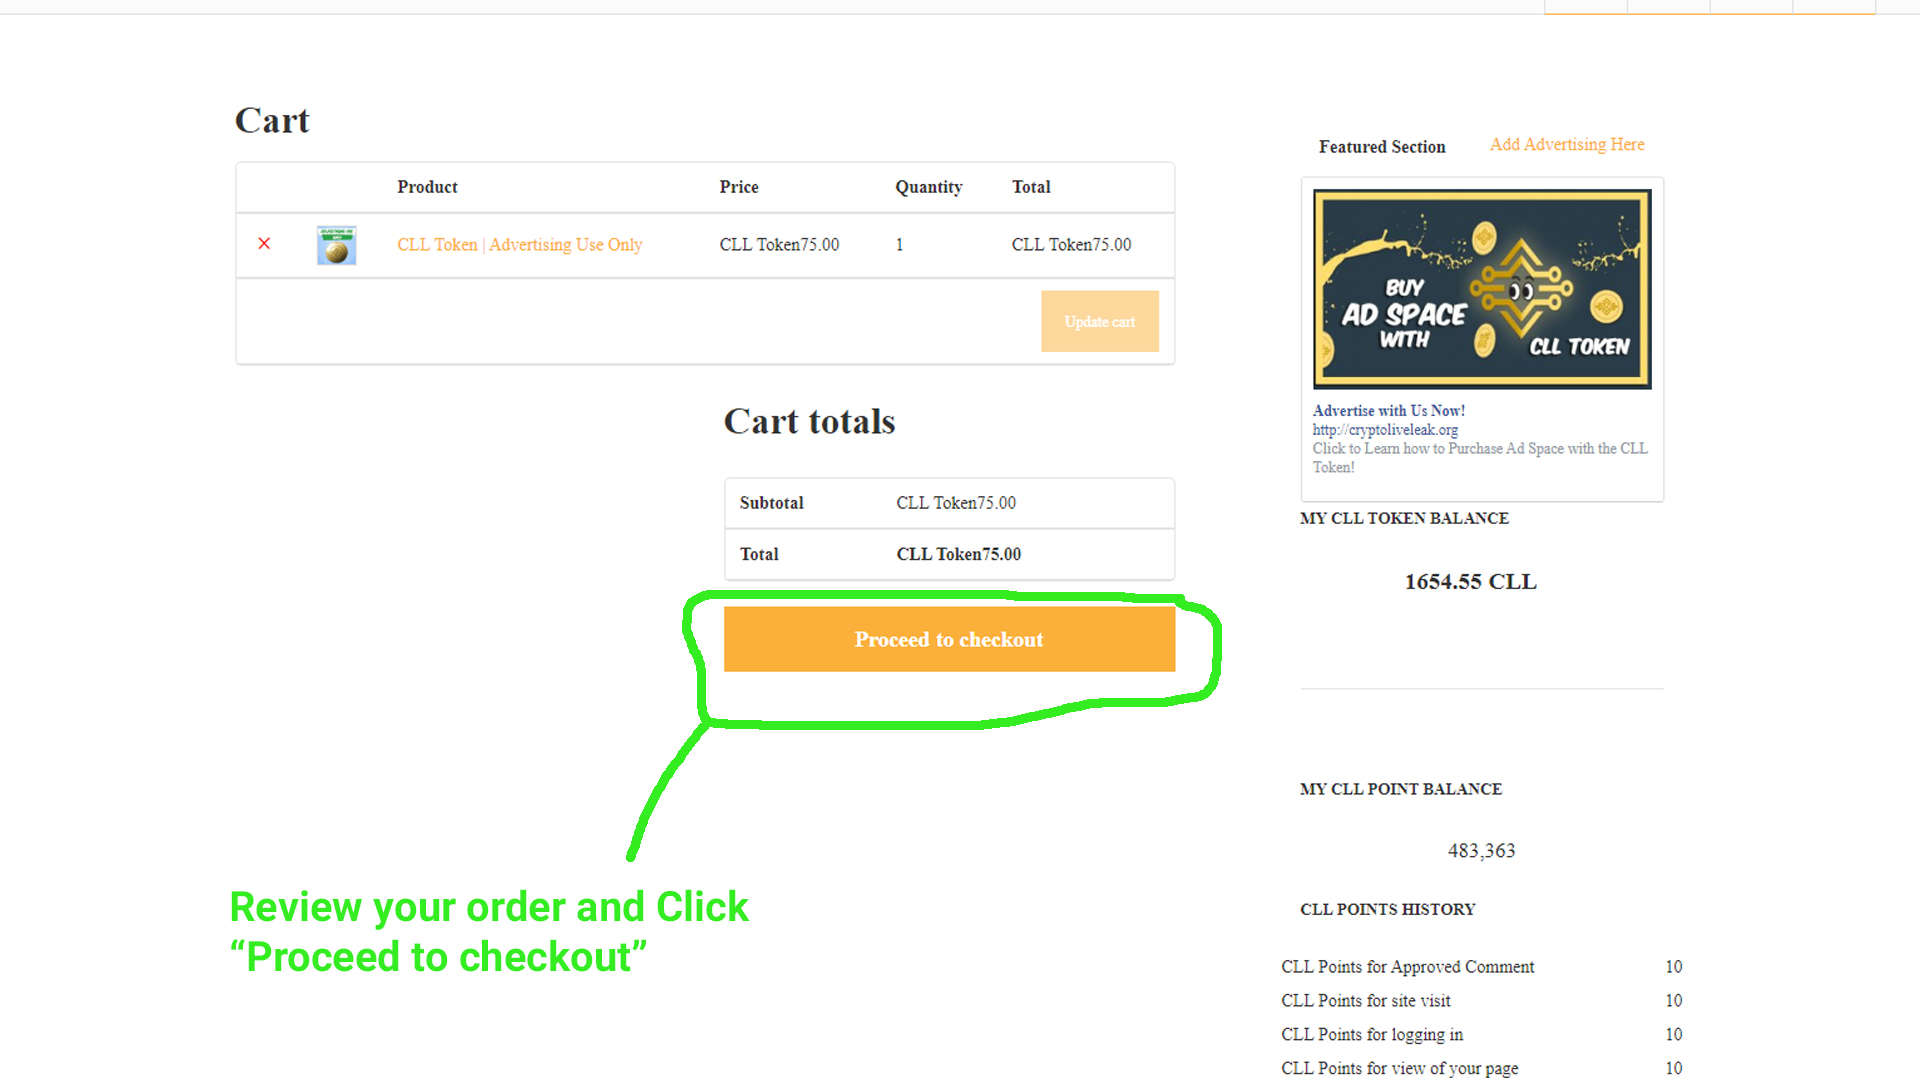Open the Add Advertising Here link

pos(1567,145)
